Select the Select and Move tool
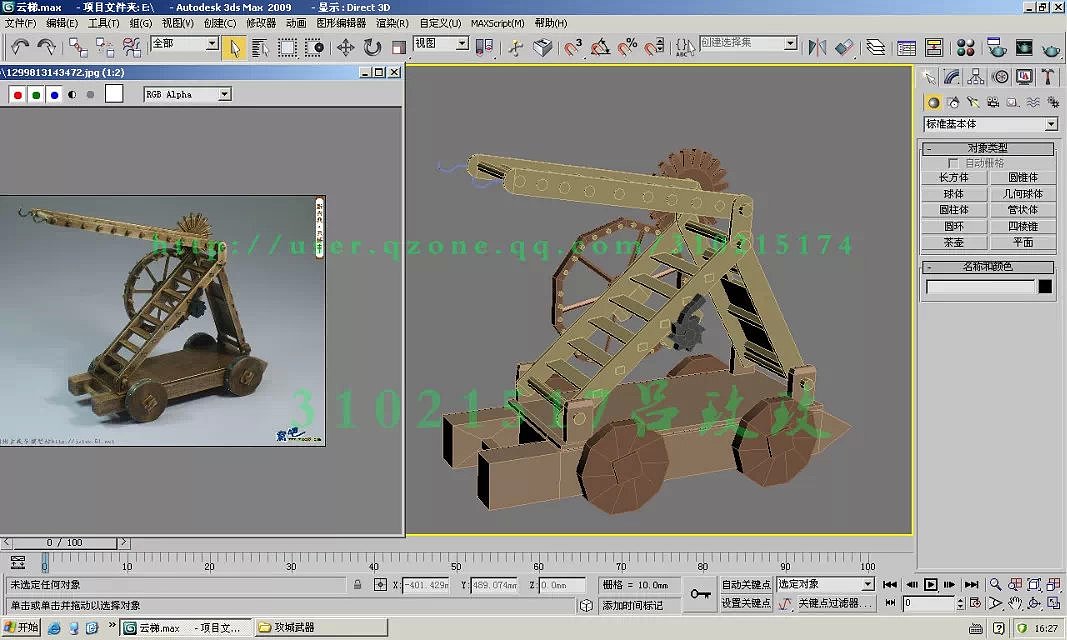Viewport: 1067px width, 640px height. (347, 47)
